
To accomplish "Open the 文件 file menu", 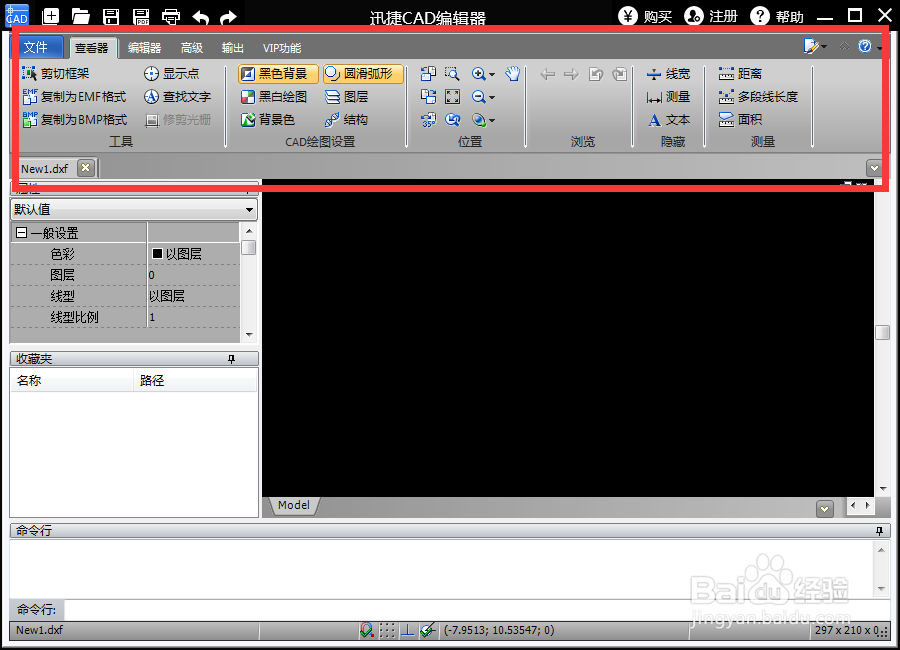I will click(36, 47).
